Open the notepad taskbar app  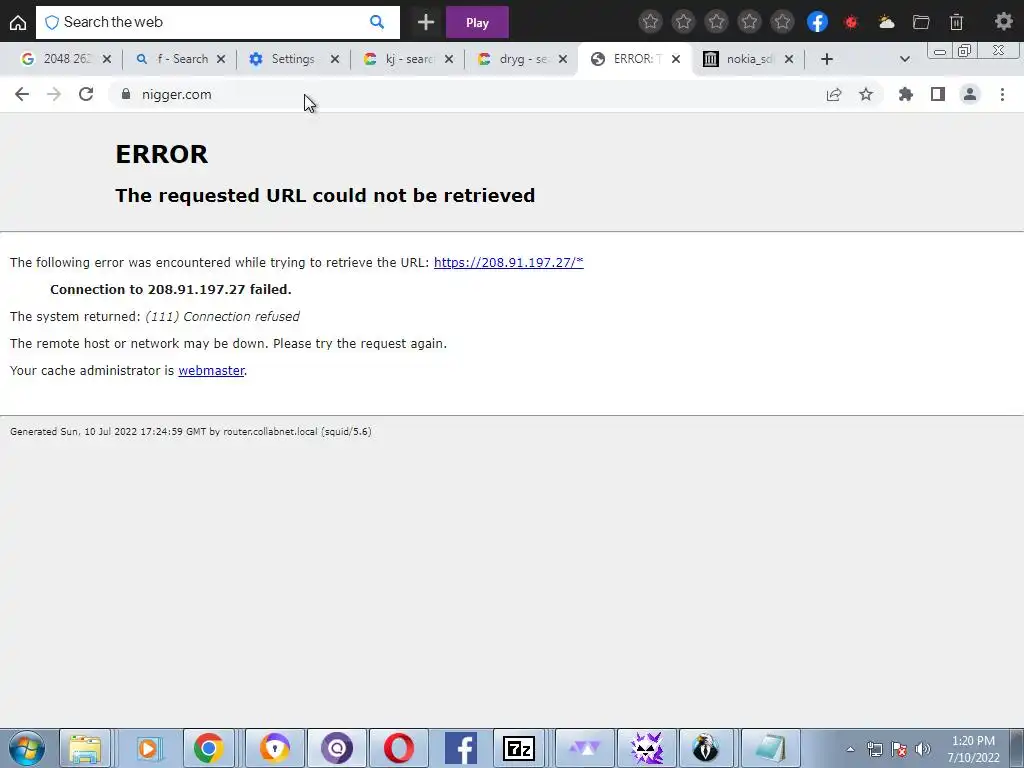pyautogui.click(x=771, y=748)
